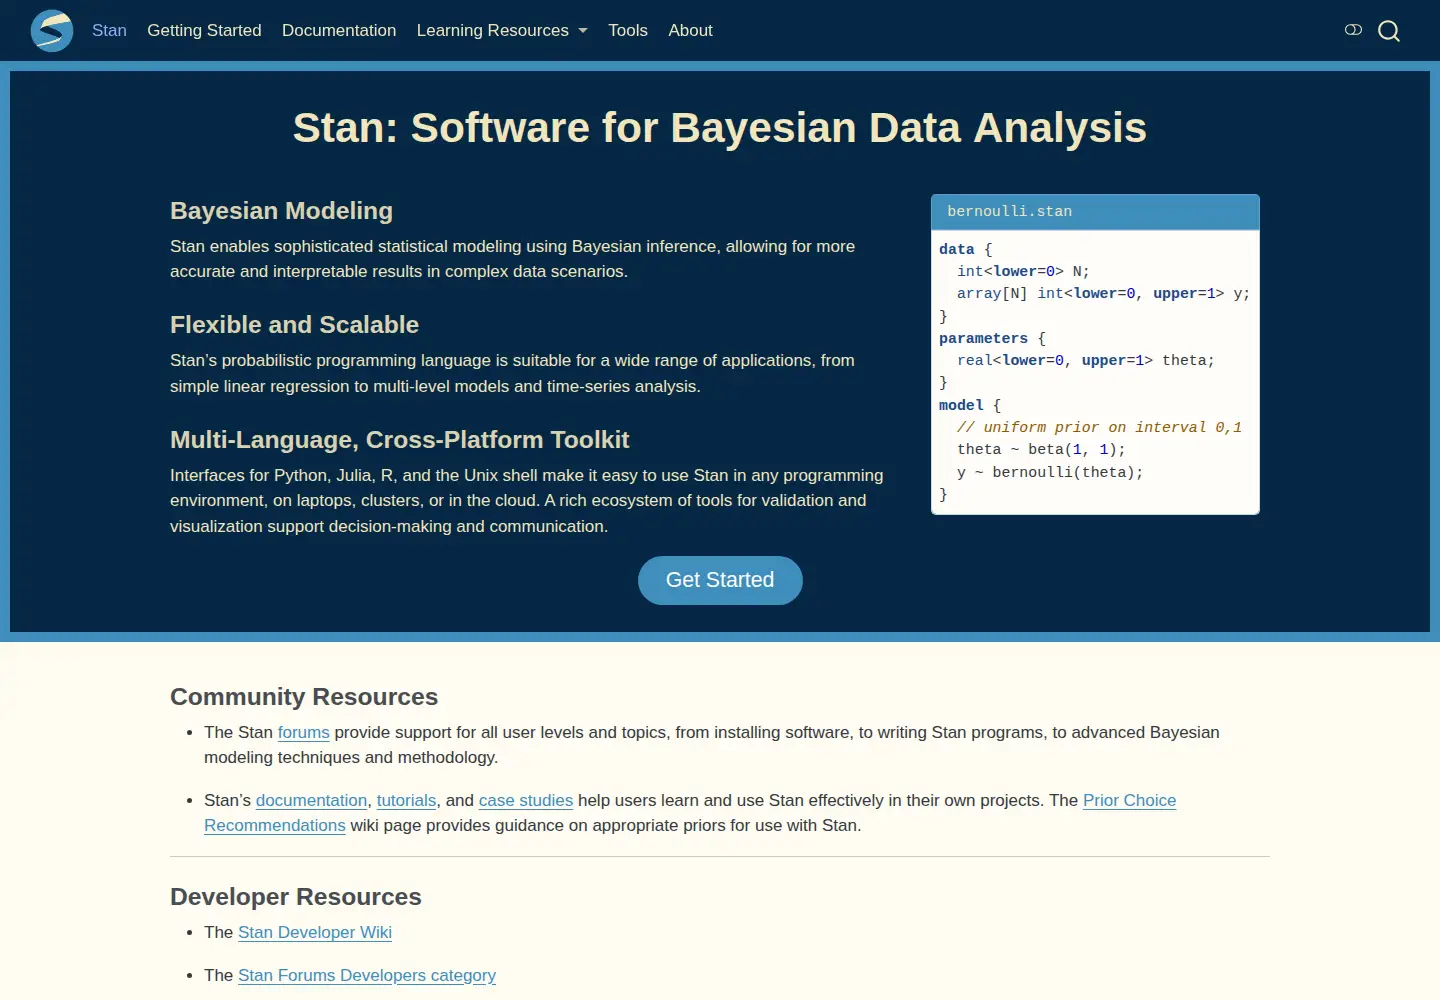Viewport: 1440px width, 1000px height.
Task: Open the search magnifier icon
Action: pos(1389,31)
